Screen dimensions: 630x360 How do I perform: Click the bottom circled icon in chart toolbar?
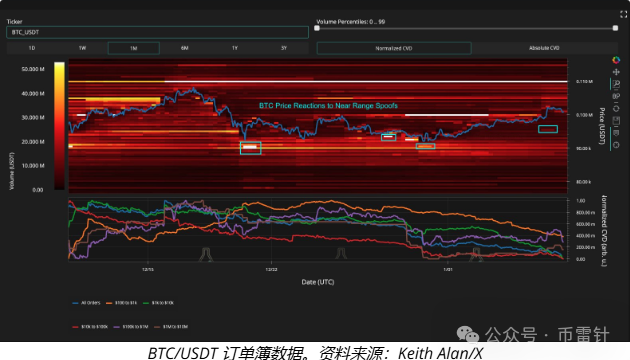pos(616,145)
